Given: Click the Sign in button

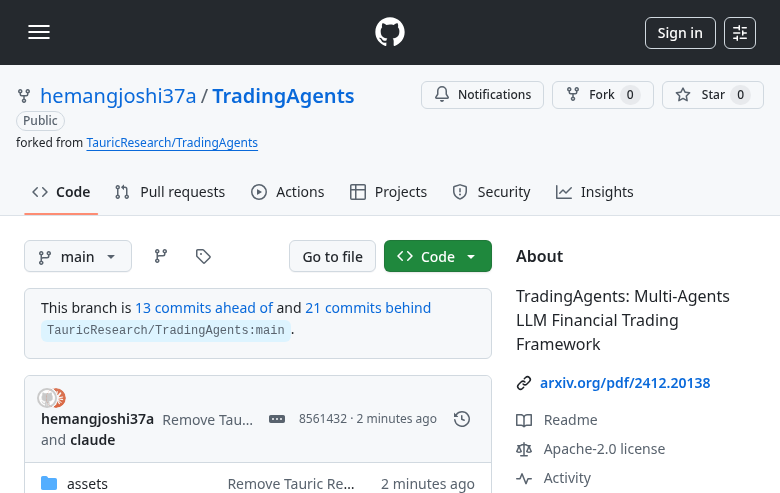Looking at the screenshot, I should [680, 33].
